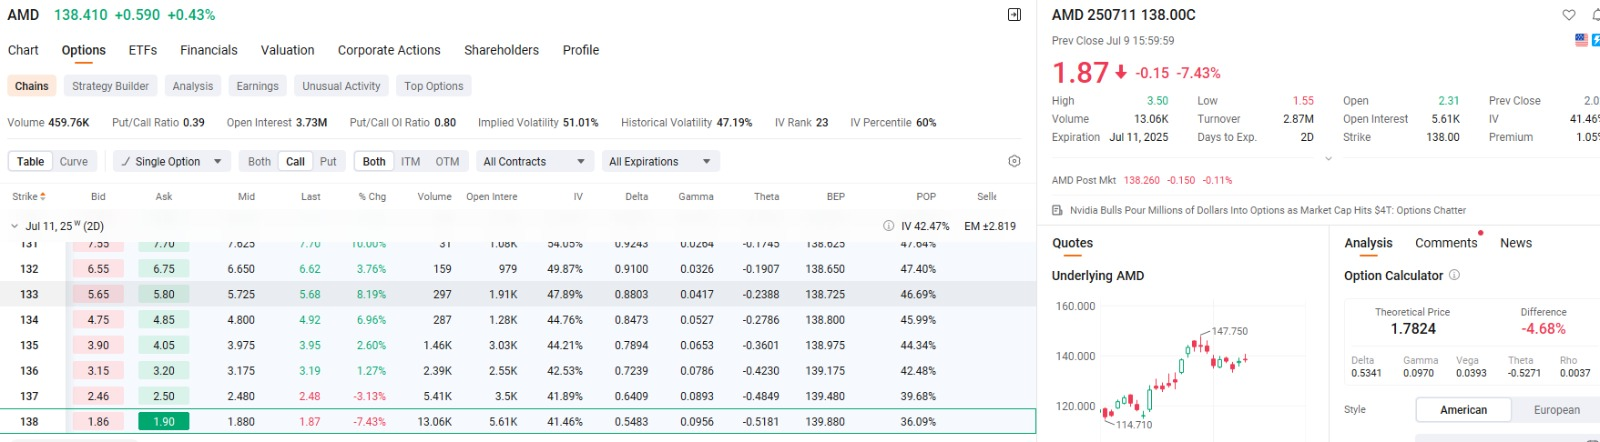Viewport: 1600px width, 442px height.
Task: Click the red bid 1.86 for strike 138
Action: [x=98, y=422]
